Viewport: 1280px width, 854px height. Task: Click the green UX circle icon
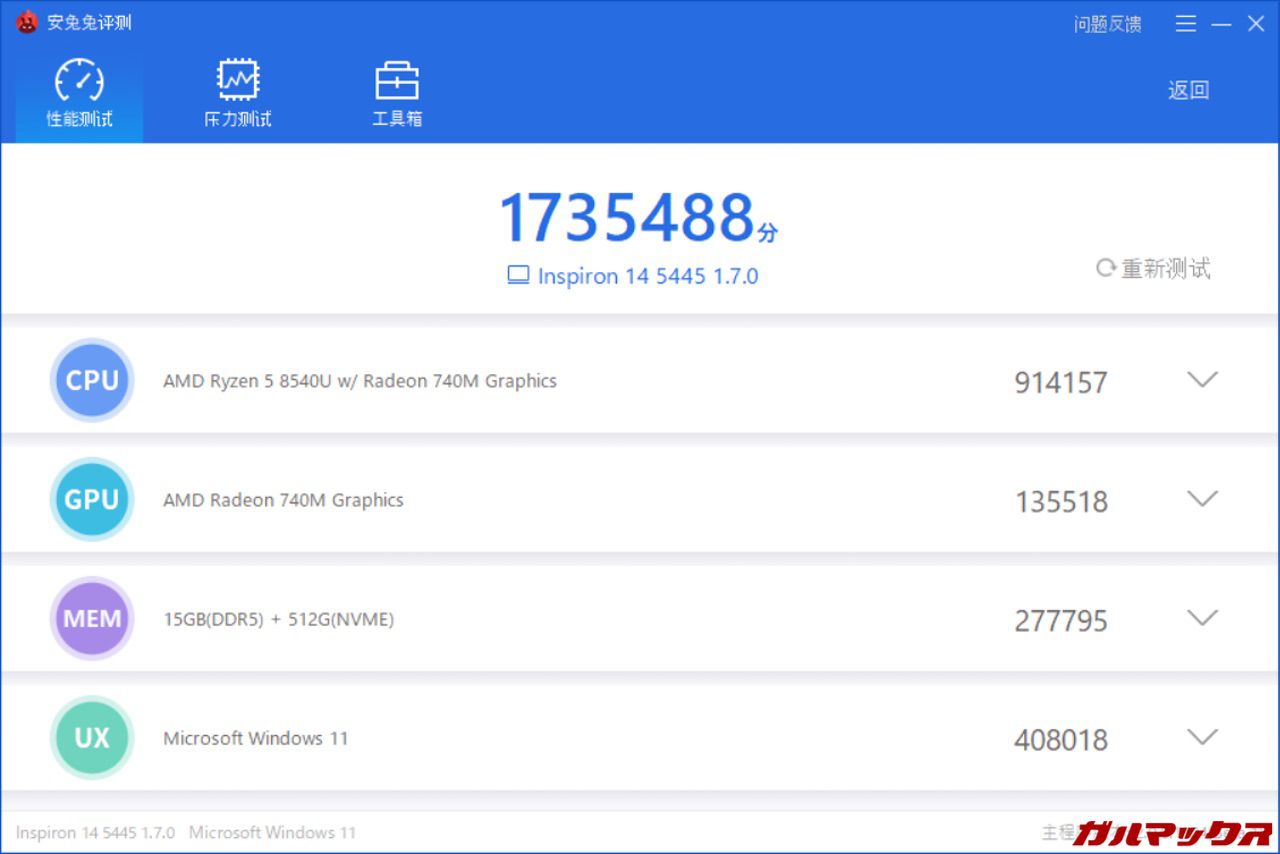tap(92, 738)
